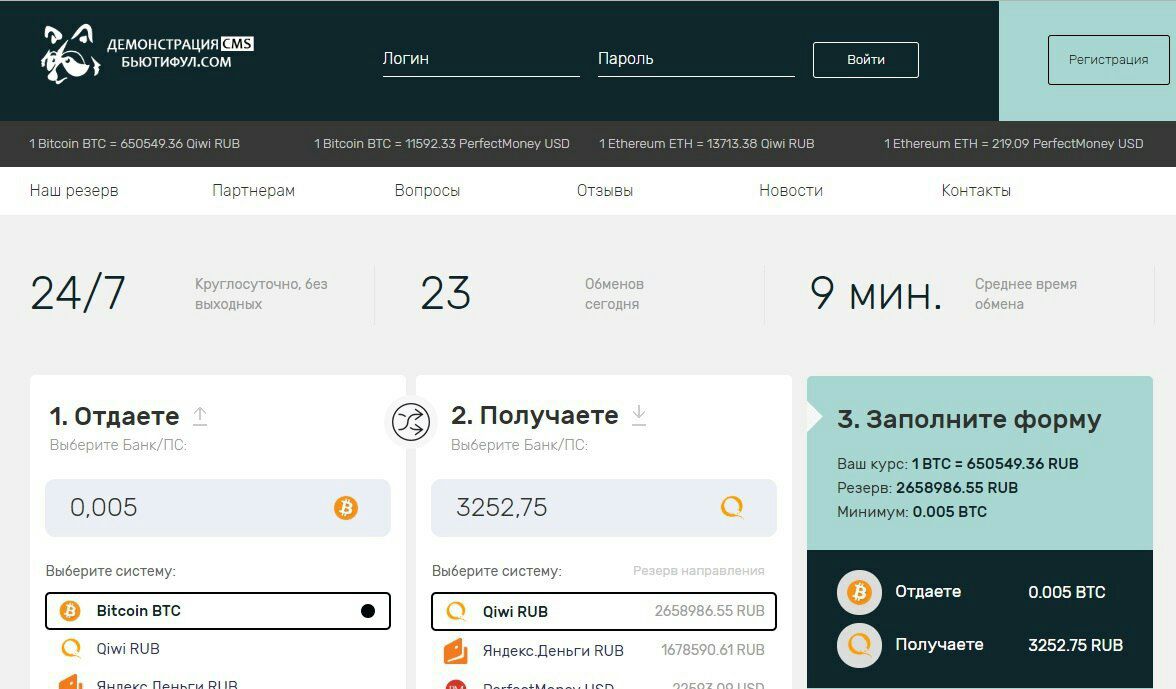Click the Bitcoin icon next to Отдаете summary
Viewport: 1176px width, 689px height.
(x=859, y=592)
